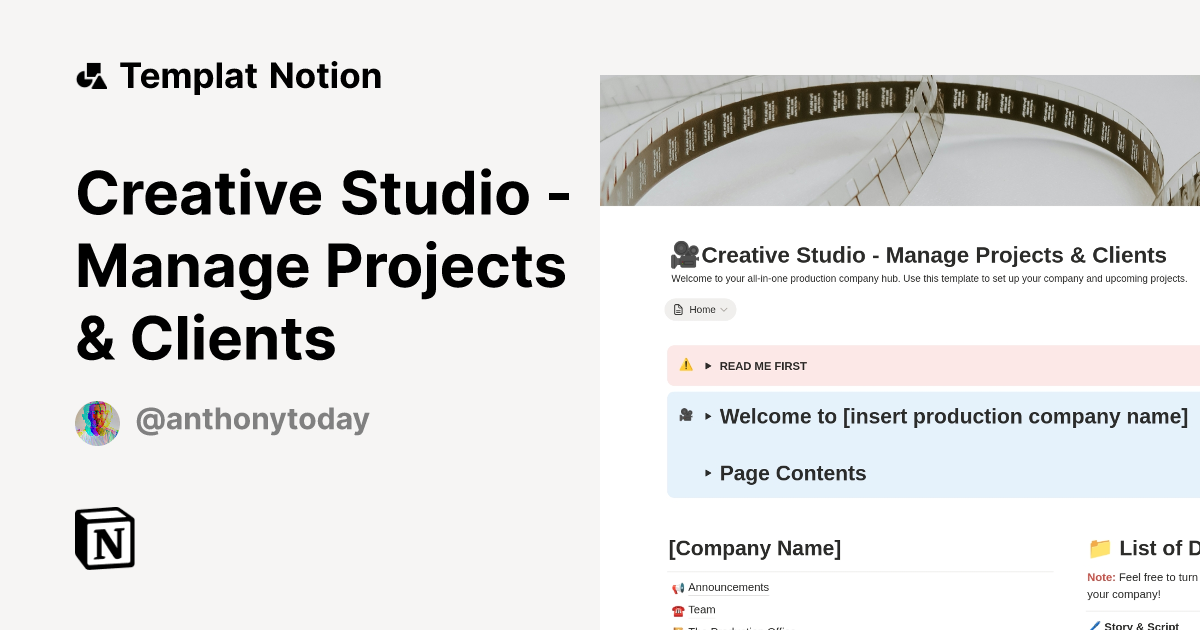This screenshot has height=630, width=1200.
Task: Click the megaphone icon beside Announcements
Action: 678,588
